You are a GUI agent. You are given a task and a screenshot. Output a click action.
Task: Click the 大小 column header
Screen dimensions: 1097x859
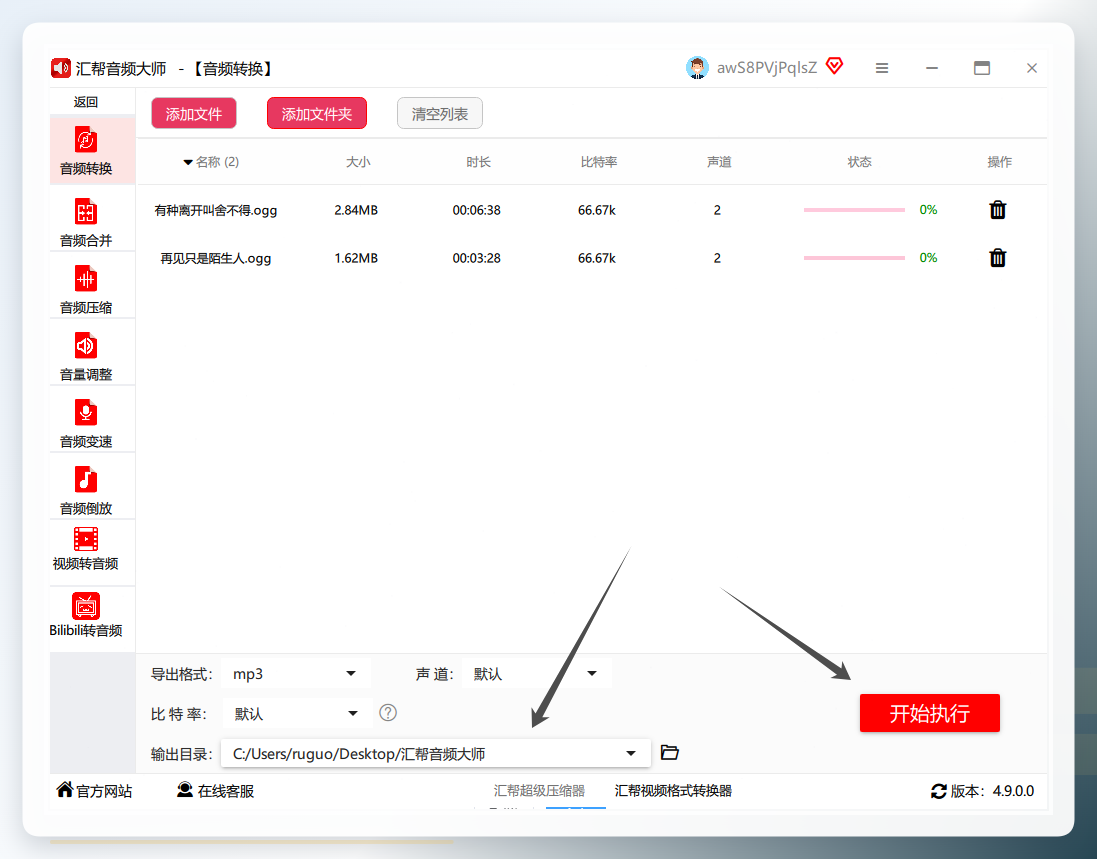pyautogui.click(x=358, y=162)
